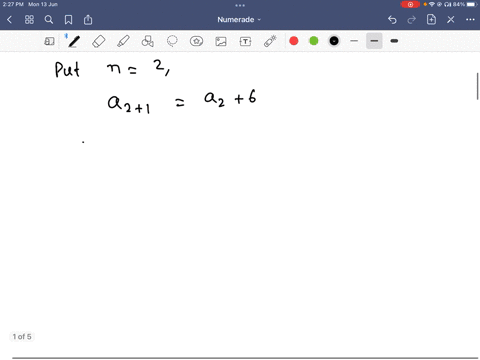Open the Elements sticker tool
480x360 pixels.
click(196, 41)
